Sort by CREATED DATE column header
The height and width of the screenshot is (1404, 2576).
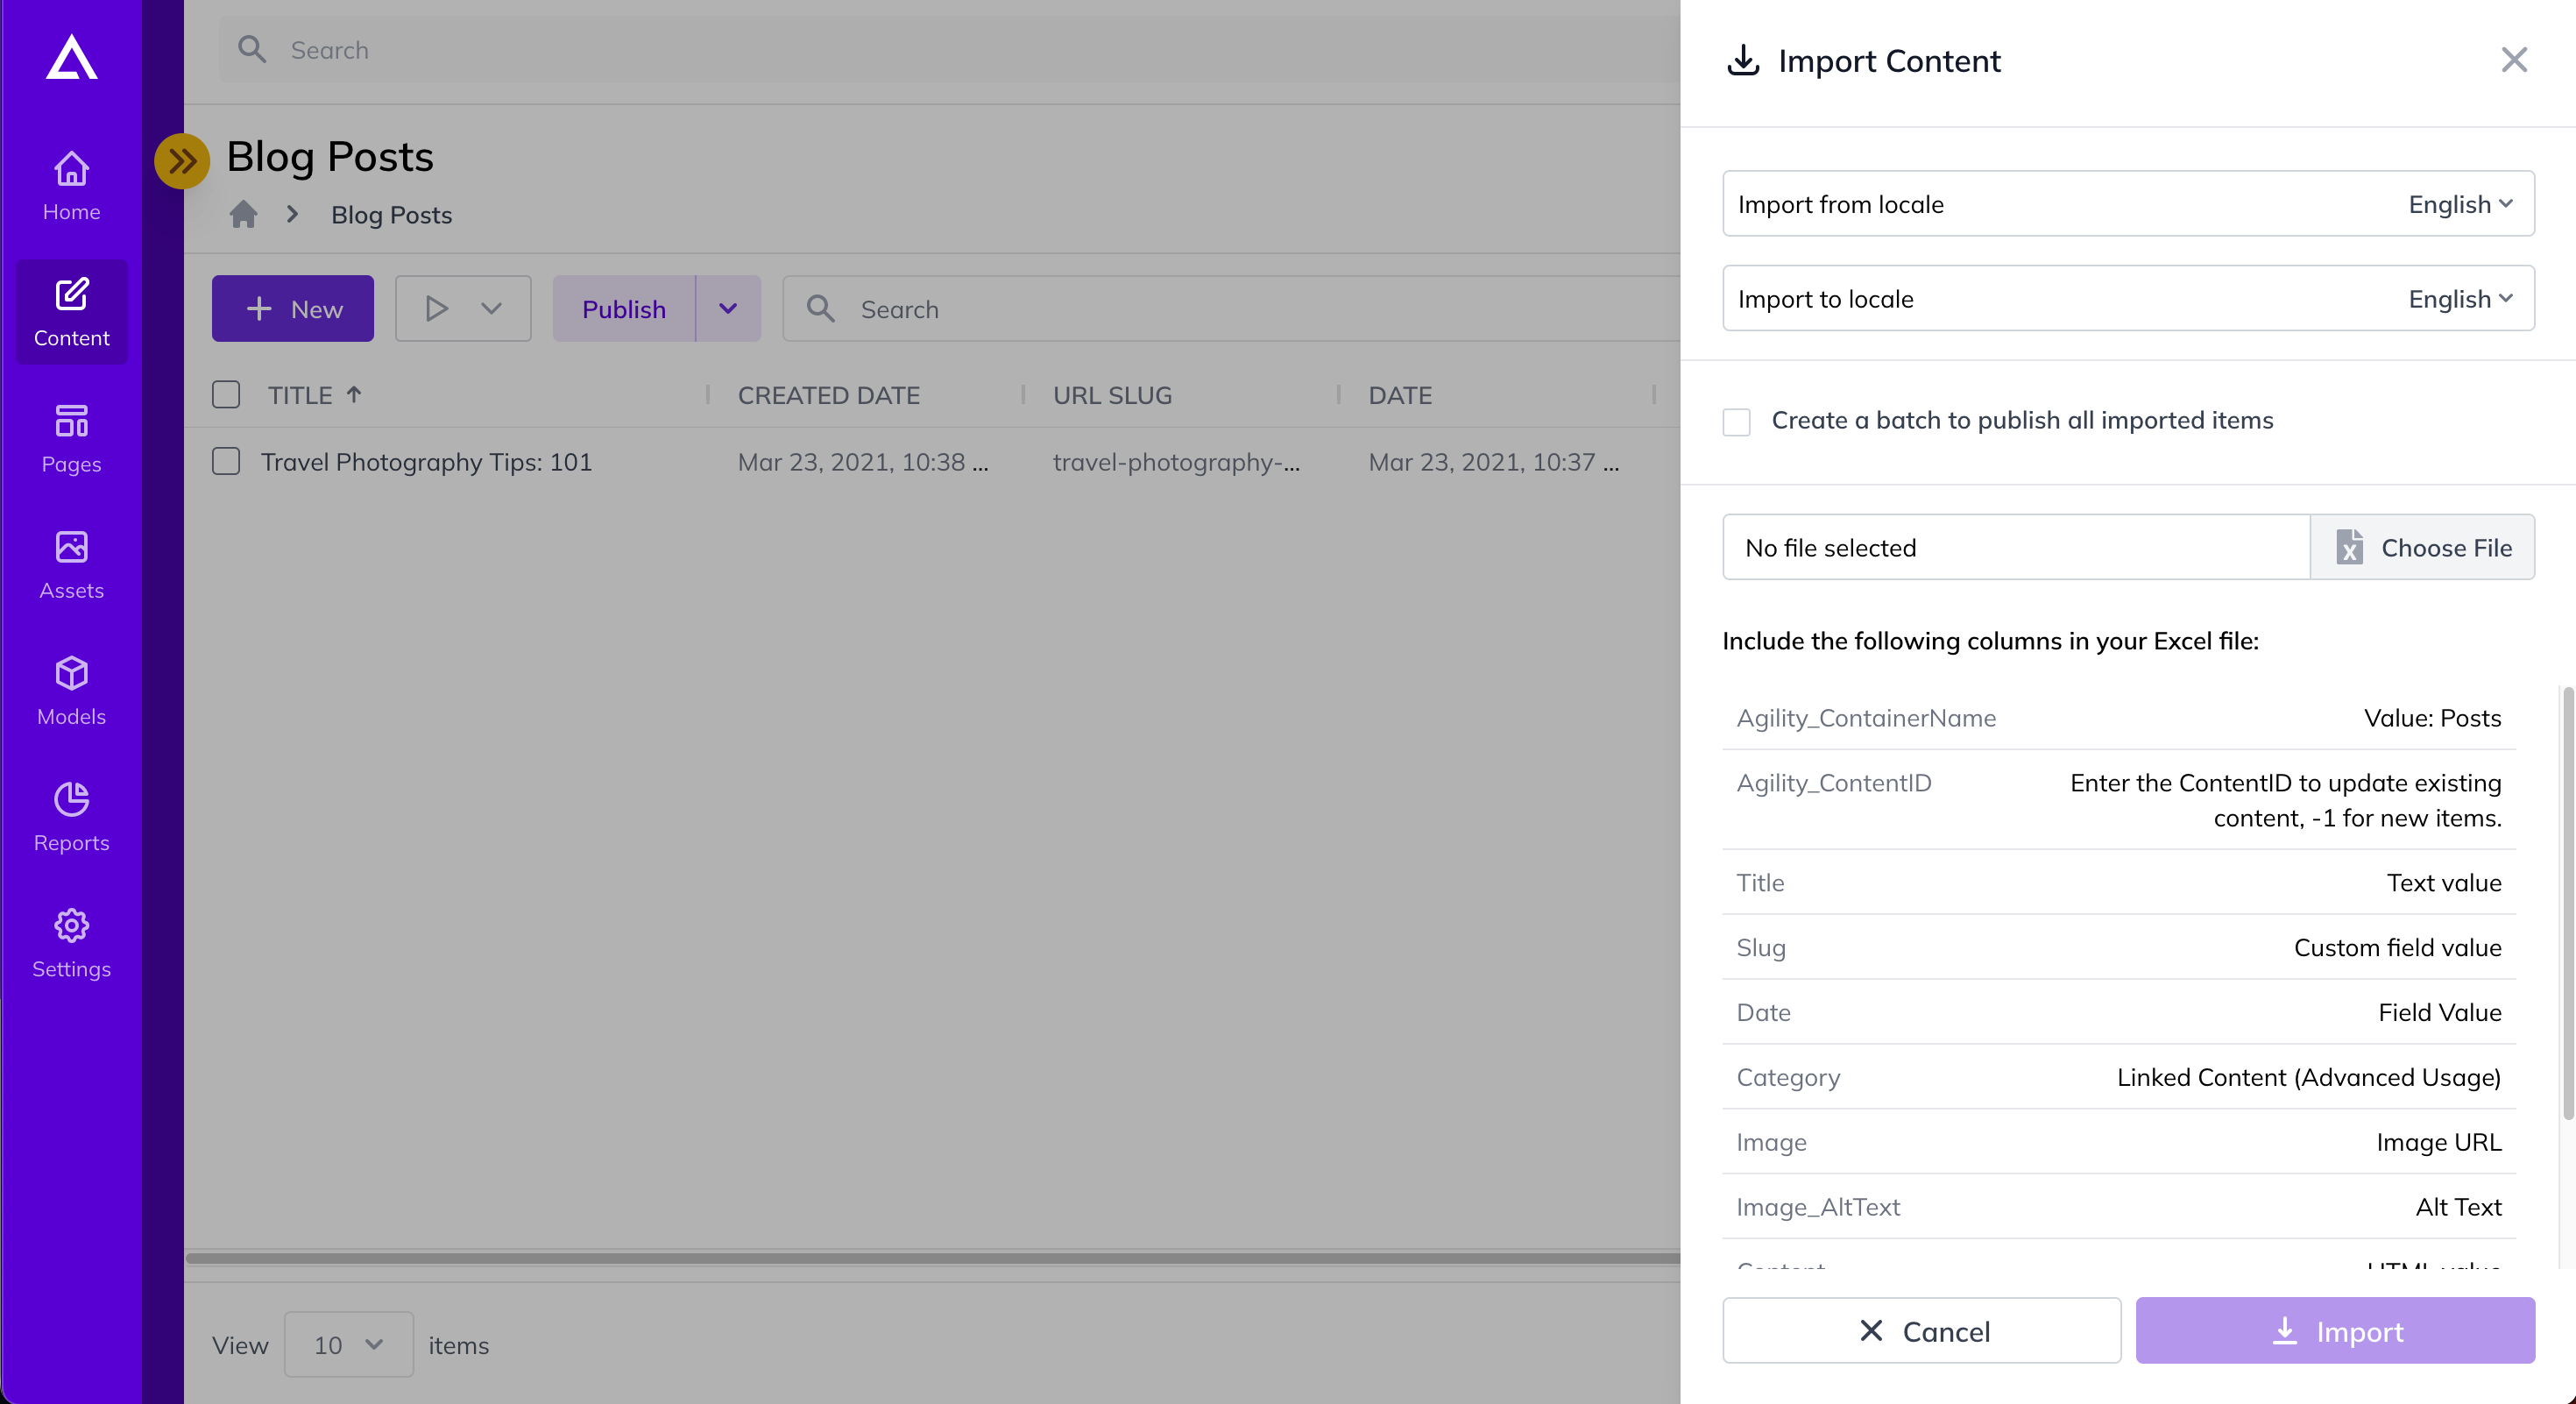tap(828, 395)
